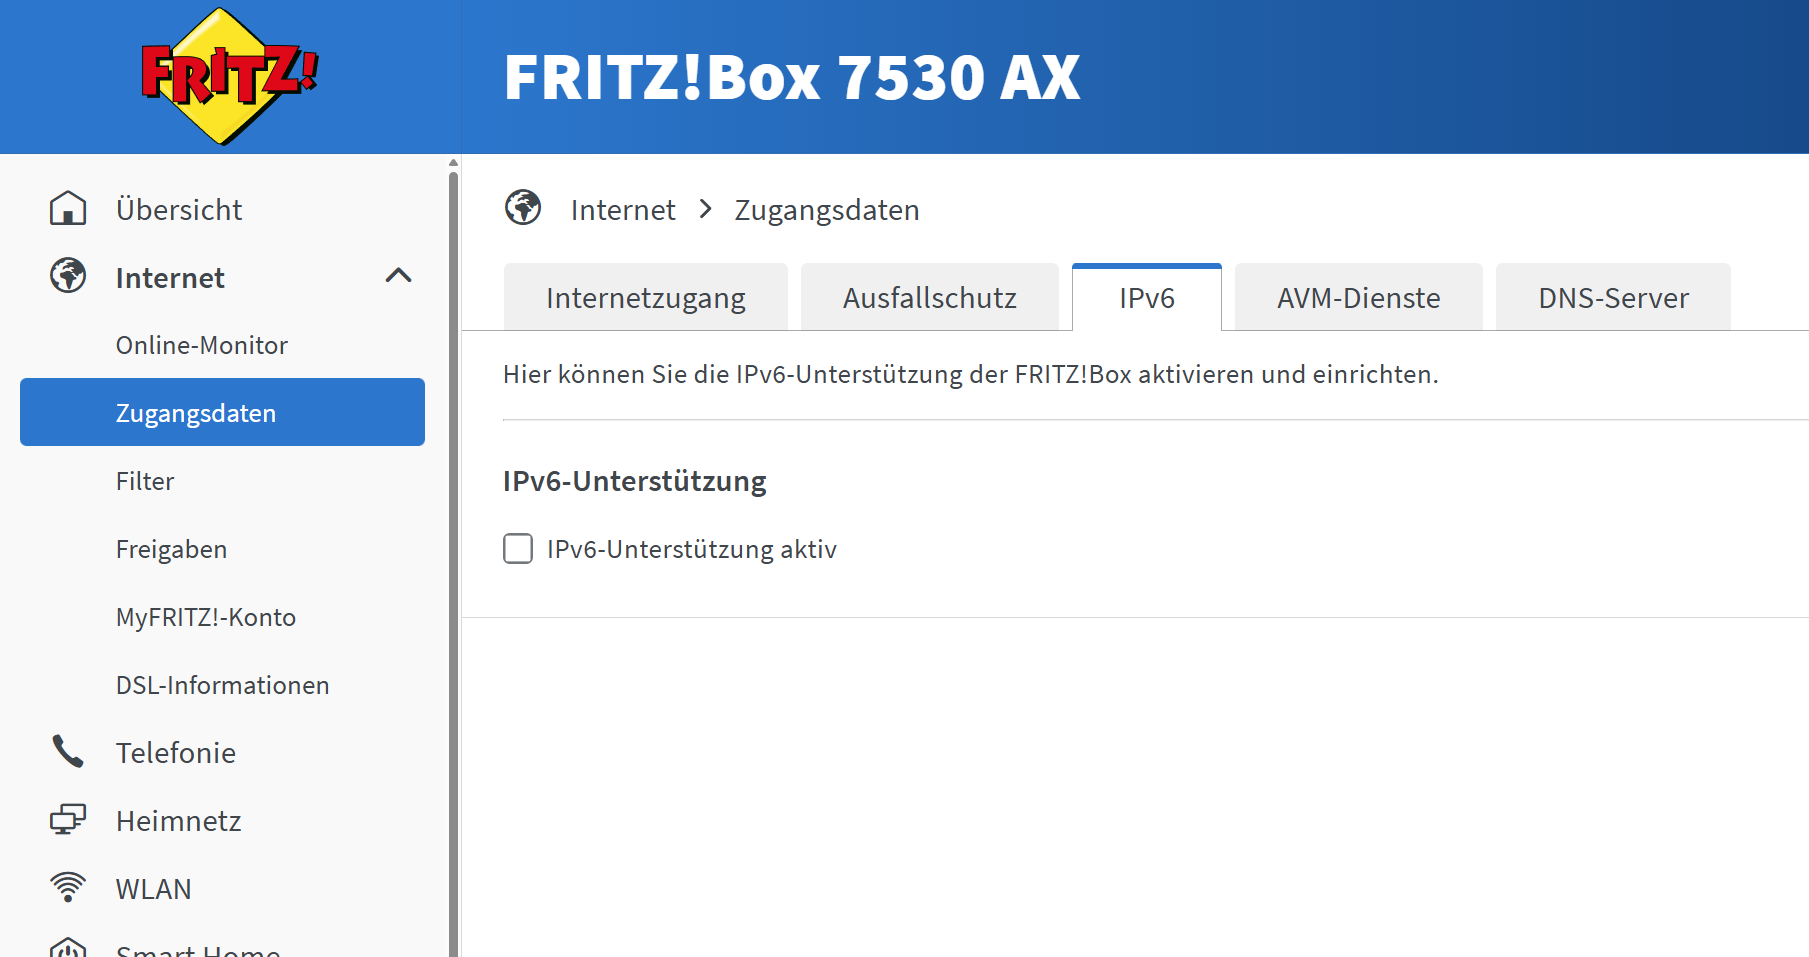Click the Telefonie phone icon
The image size is (1809, 957).
click(x=68, y=752)
